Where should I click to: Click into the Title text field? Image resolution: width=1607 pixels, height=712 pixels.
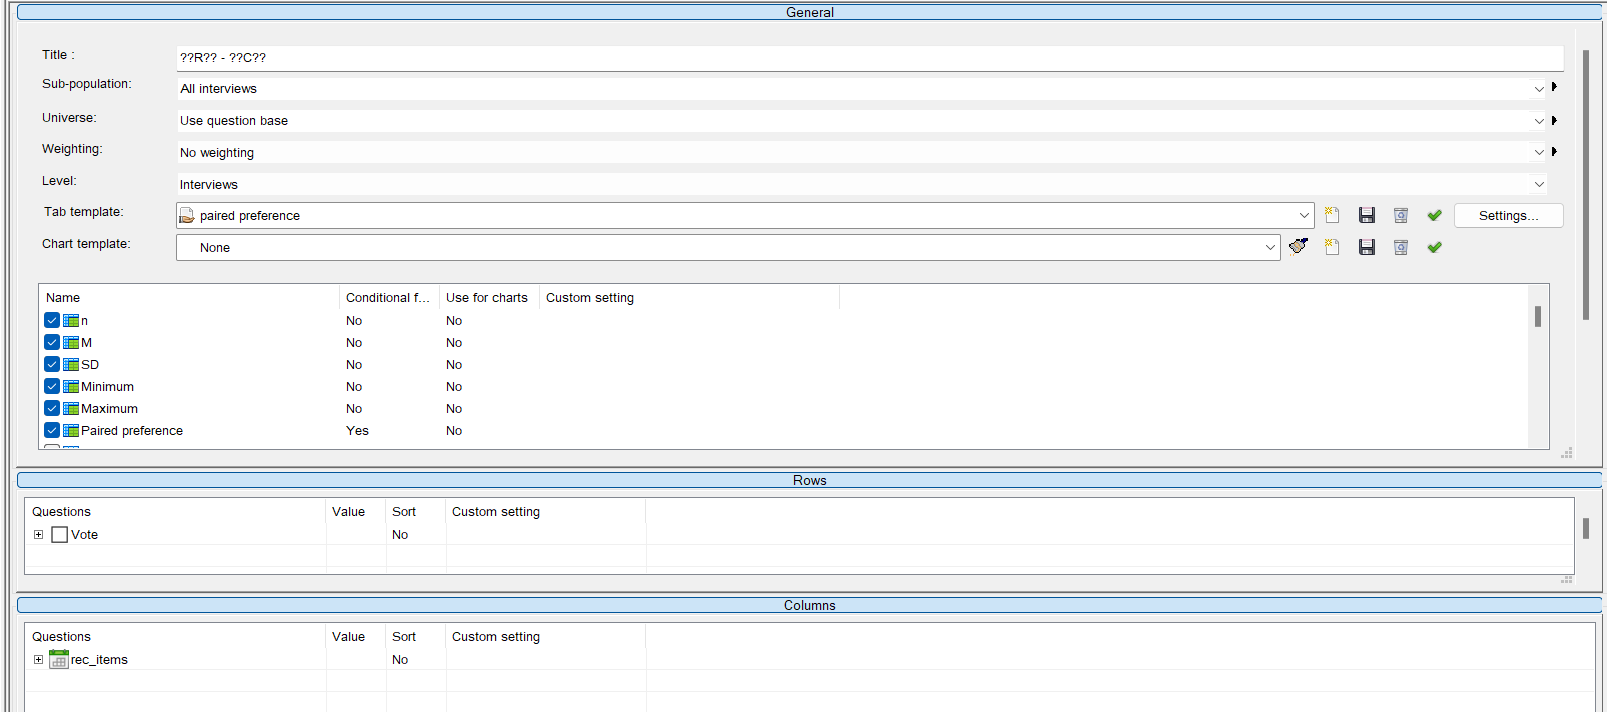point(868,58)
